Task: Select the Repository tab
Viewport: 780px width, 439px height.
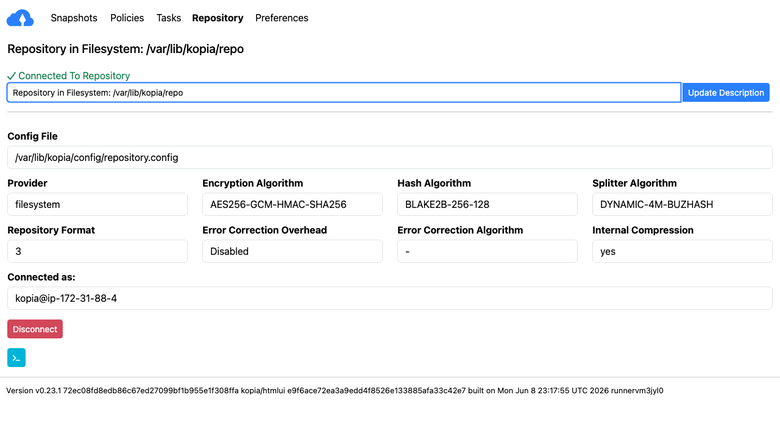Action: pos(217,18)
